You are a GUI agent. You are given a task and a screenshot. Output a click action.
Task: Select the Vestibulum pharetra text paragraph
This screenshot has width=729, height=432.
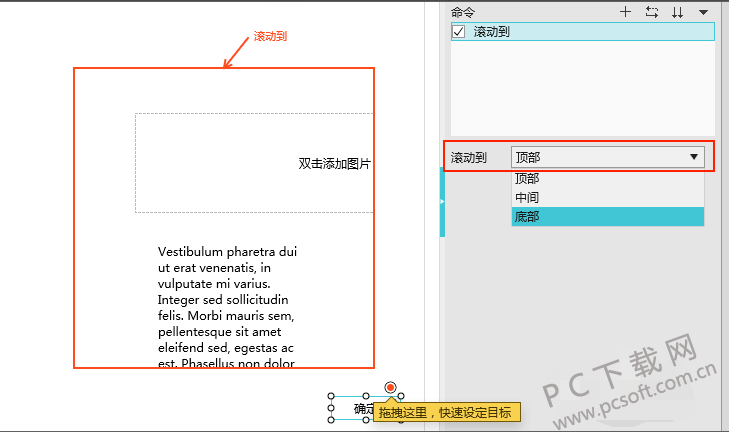[227, 307]
